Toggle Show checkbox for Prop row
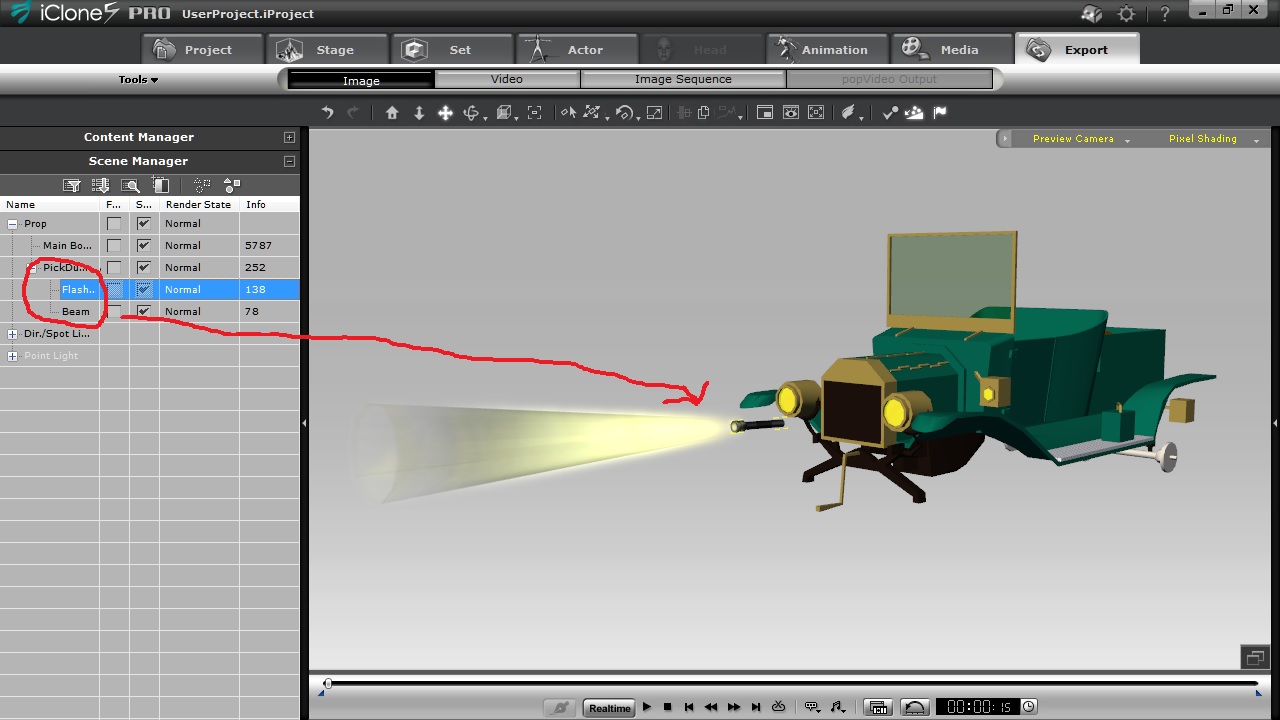The width and height of the screenshot is (1280, 720). 144,224
